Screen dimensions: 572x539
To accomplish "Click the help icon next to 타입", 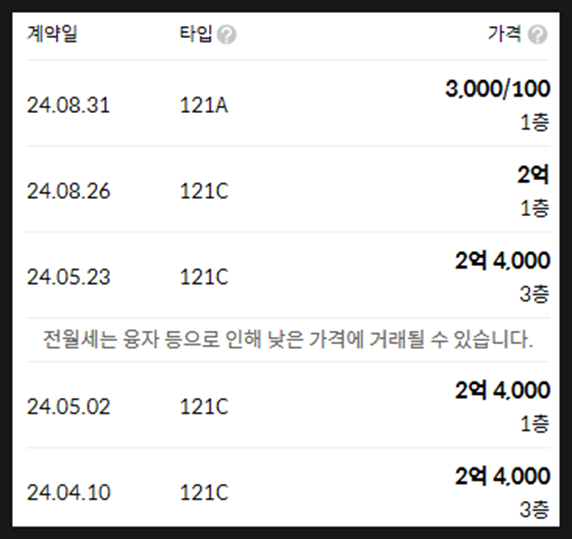I will [227, 35].
